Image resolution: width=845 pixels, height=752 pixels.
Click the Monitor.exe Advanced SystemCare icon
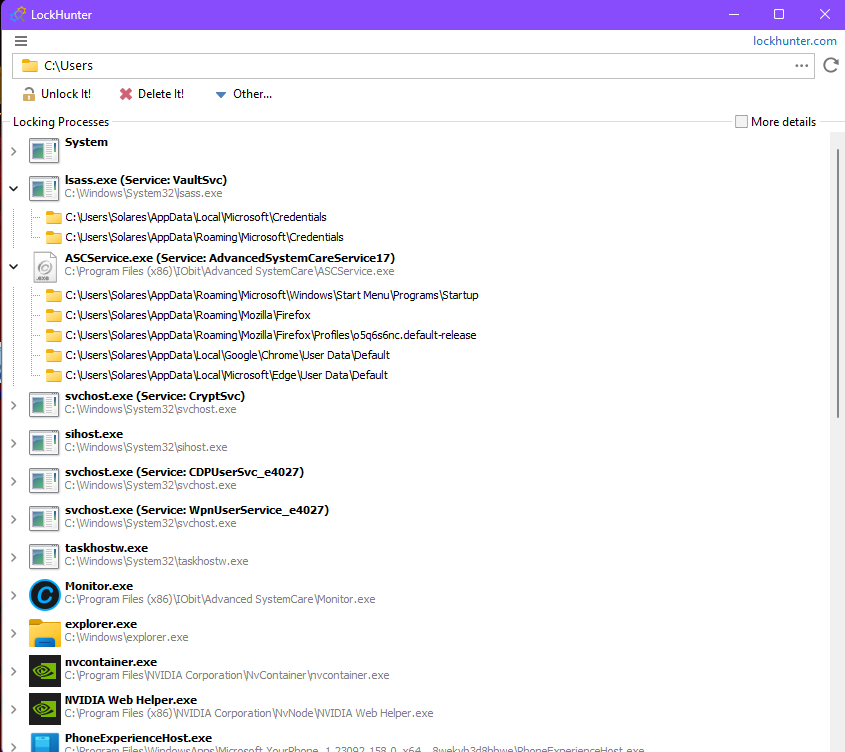point(45,595)
